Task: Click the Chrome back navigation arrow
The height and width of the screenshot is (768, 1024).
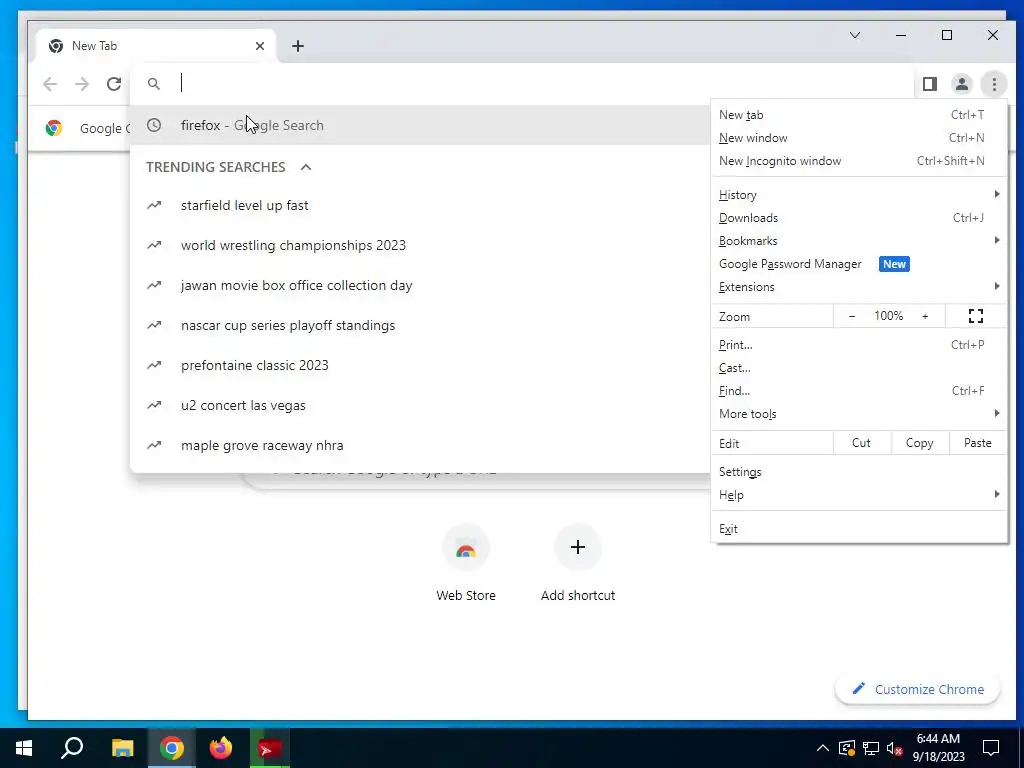Action: pos(50,84)
